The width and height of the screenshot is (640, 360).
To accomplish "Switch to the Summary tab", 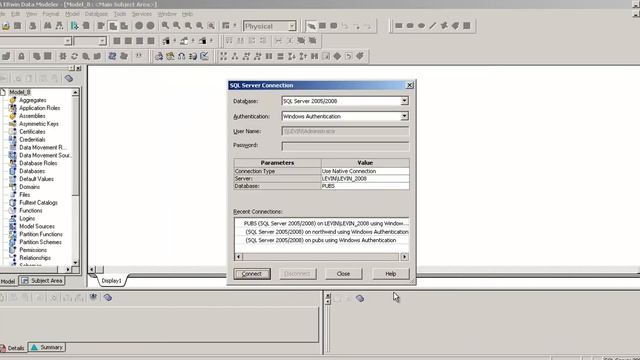I will [47, 347].
